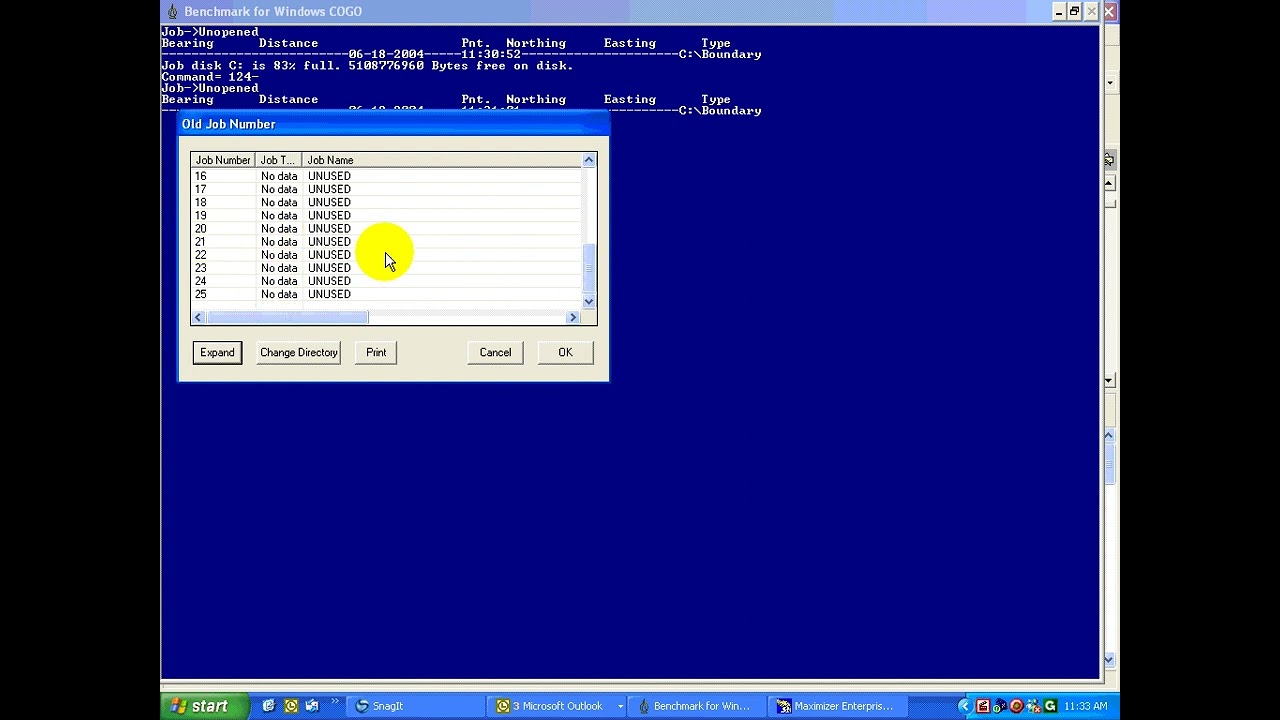Click the red circle tray icon

pyautogui.click(x=1016, y=706)
